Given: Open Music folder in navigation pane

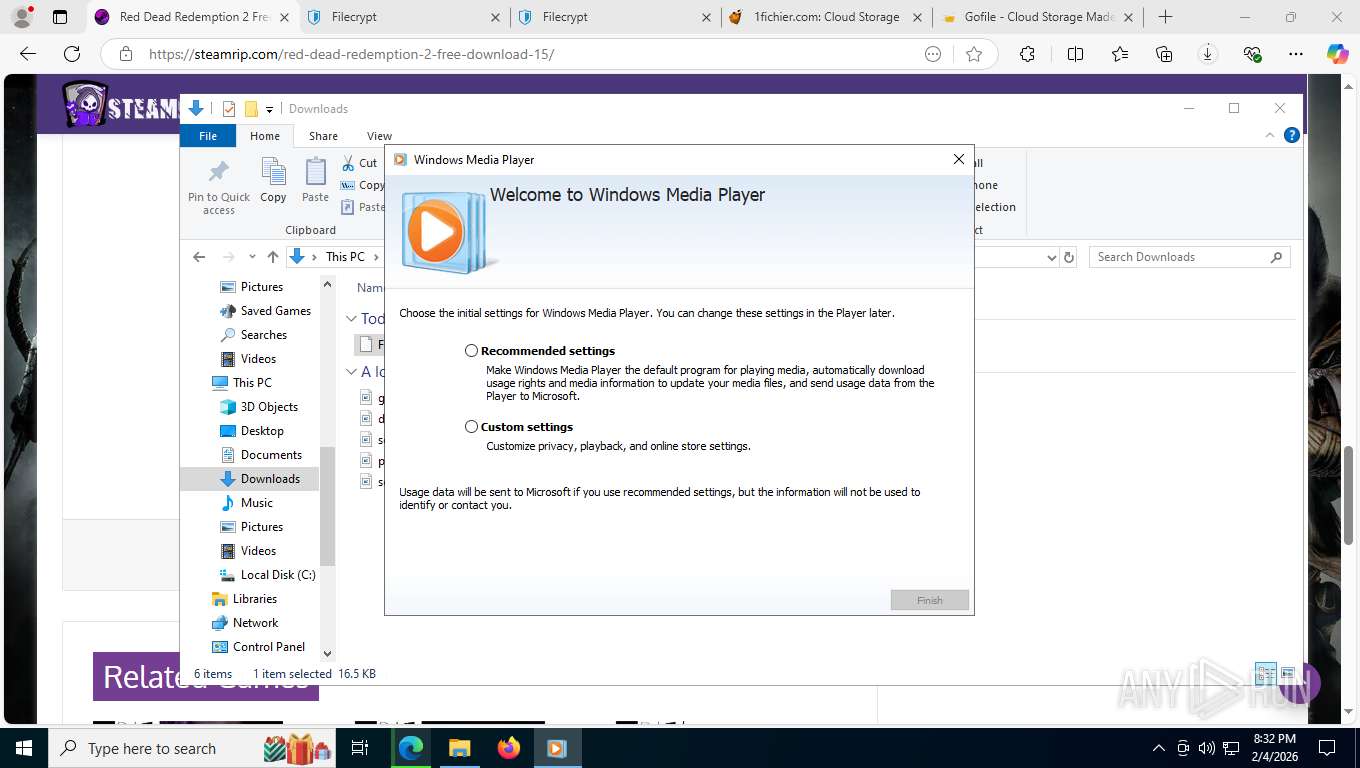Looking at the screenshot, I should click(256, 503).
